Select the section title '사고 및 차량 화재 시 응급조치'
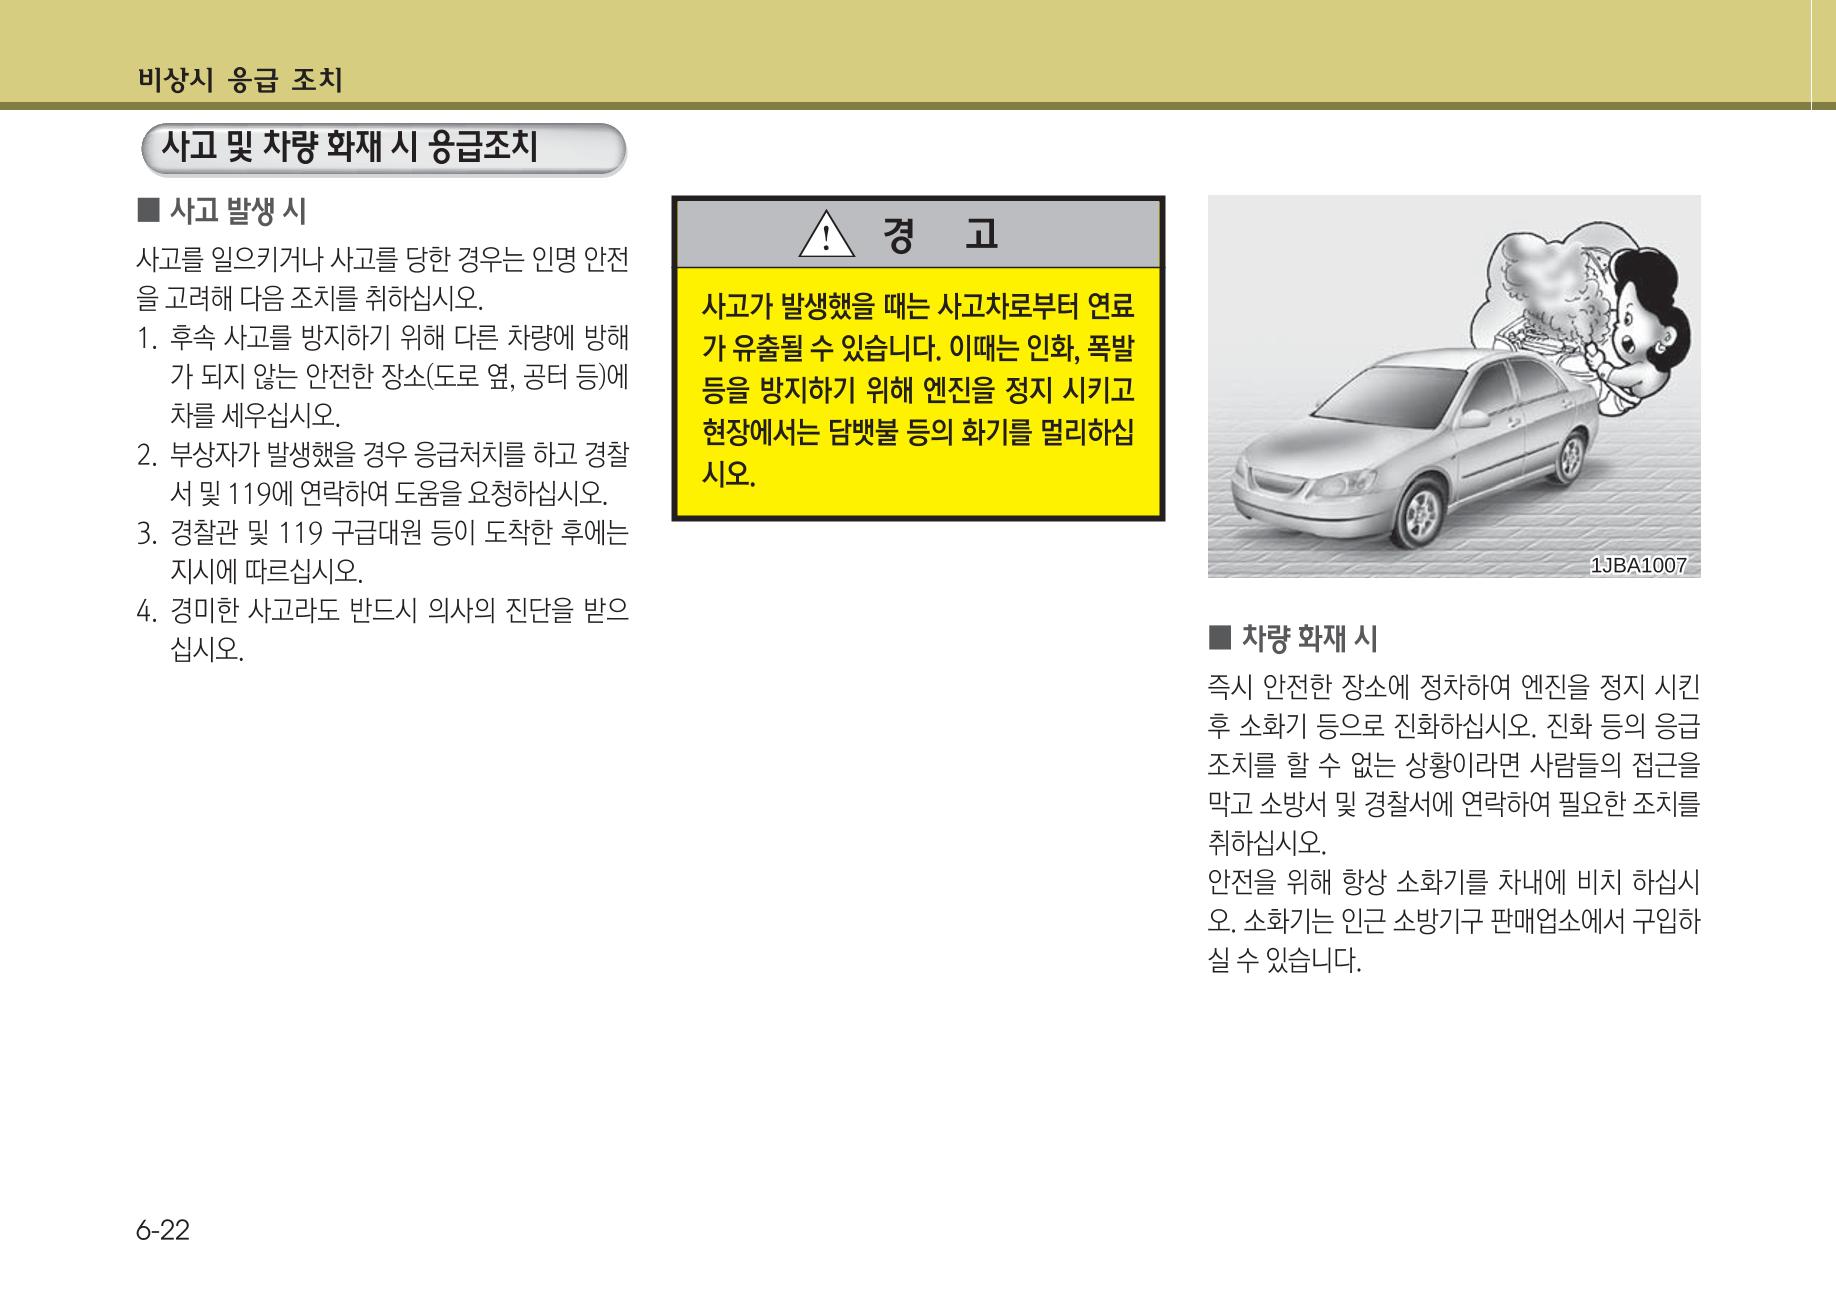 click(350, 149)
